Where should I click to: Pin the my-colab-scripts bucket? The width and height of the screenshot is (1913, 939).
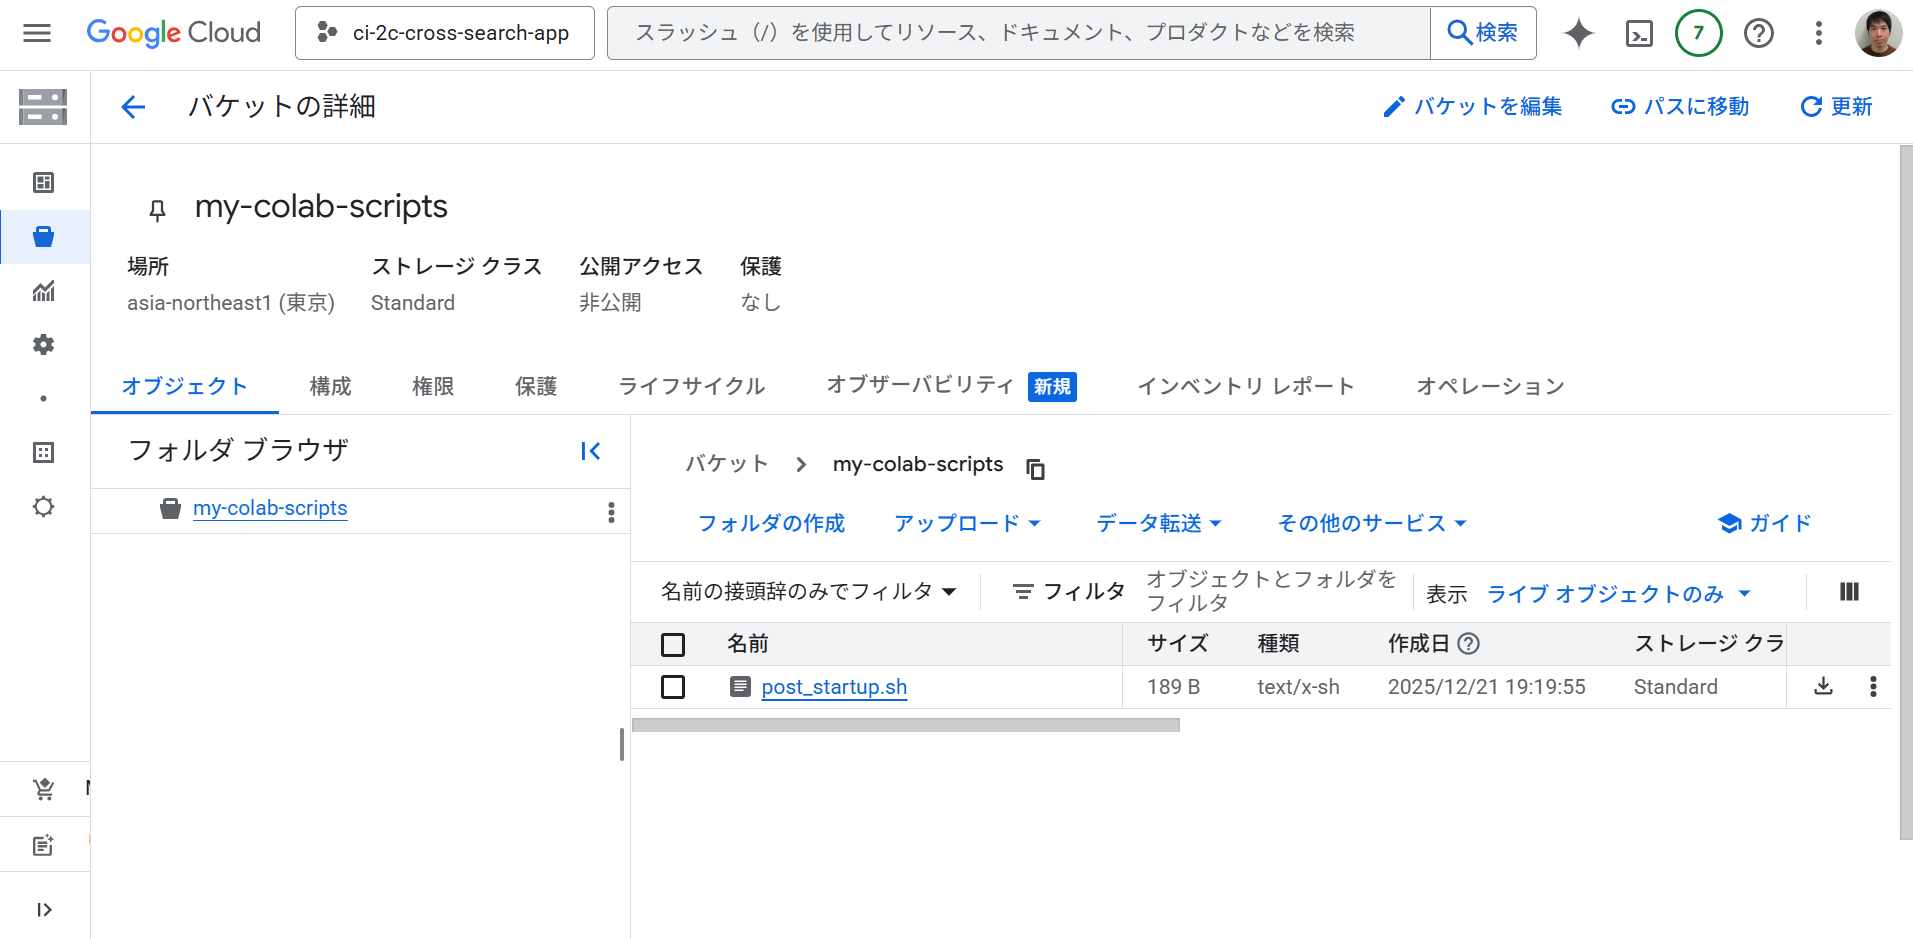pyautogui.click(x=157, y=209)
